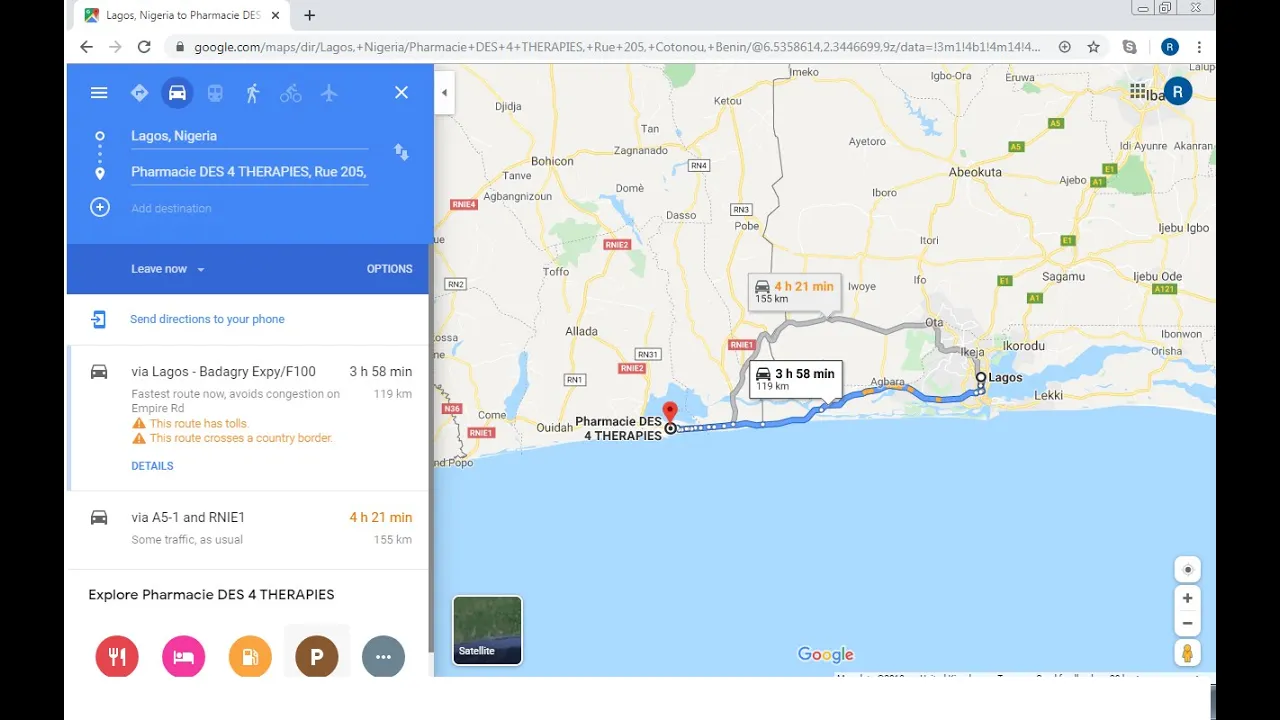Open a new browser tab
Viewport: 1280px width, 720px height.
309,15
